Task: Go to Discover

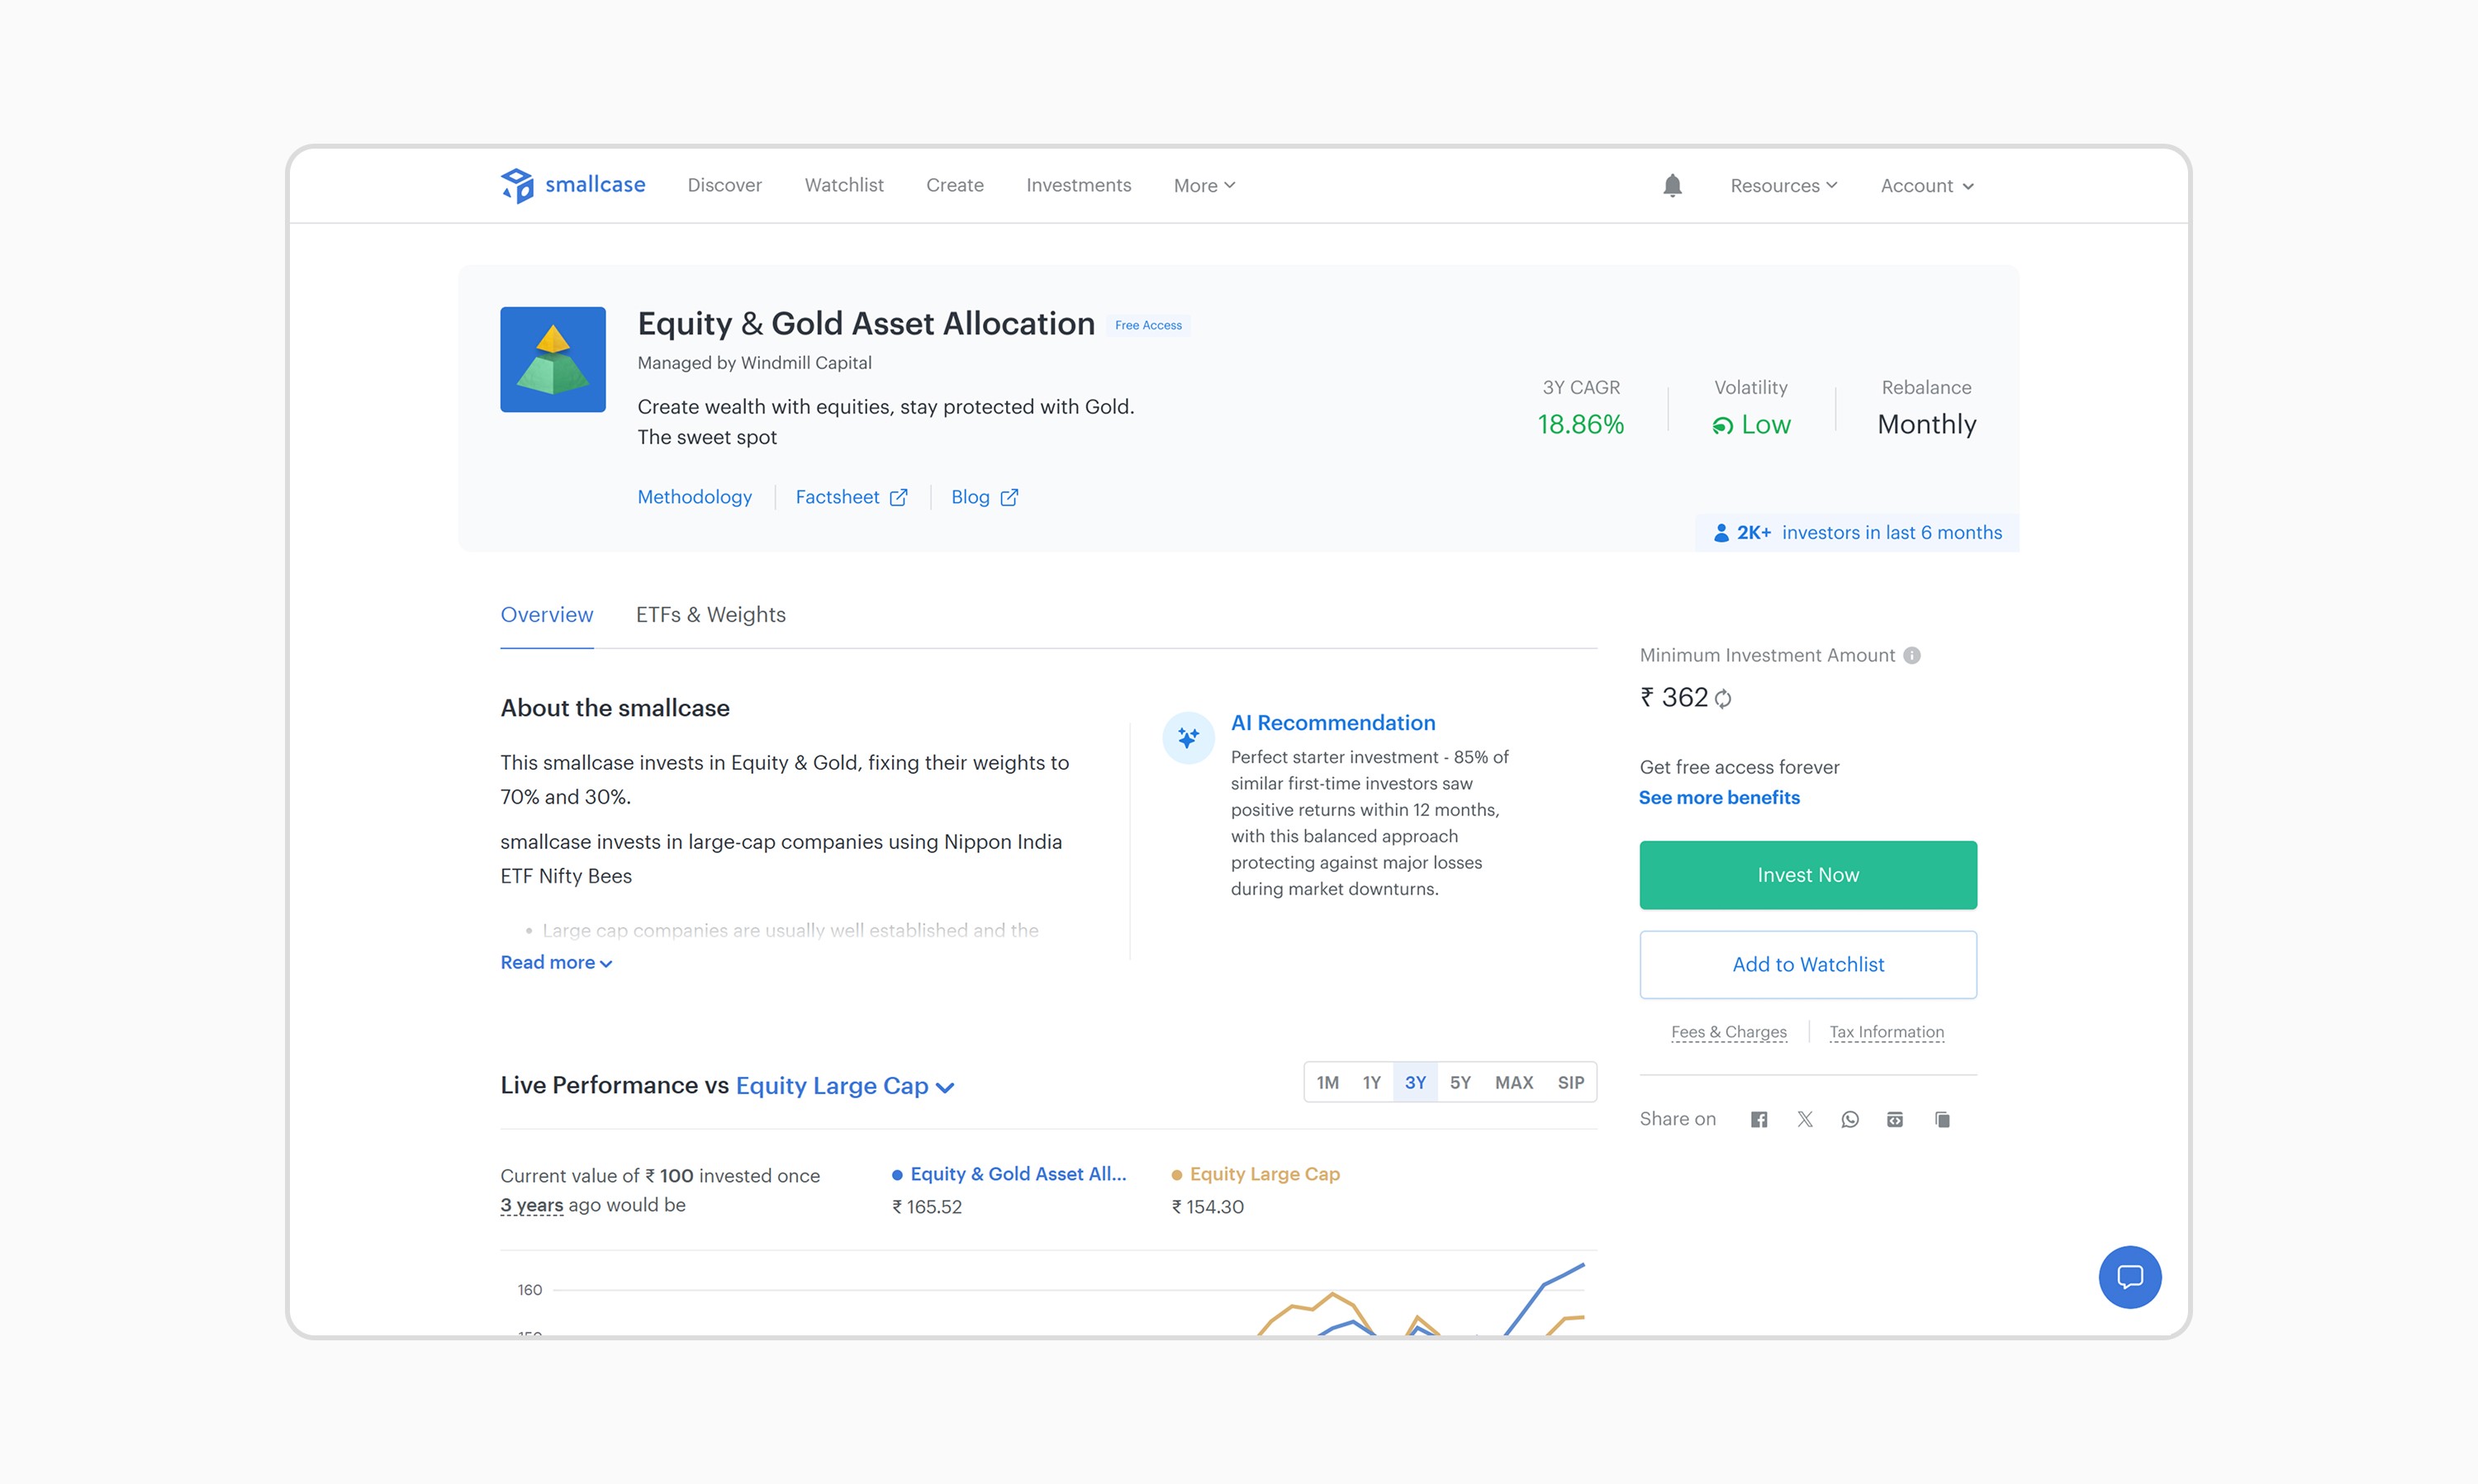Action: [724, 185]
